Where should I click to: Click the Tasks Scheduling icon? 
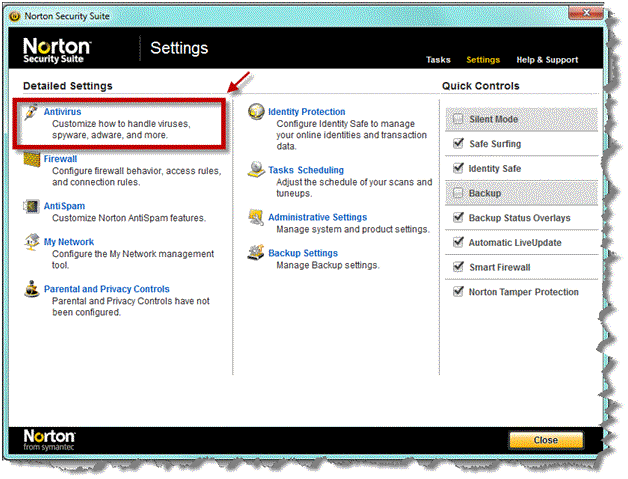point(256,169)
